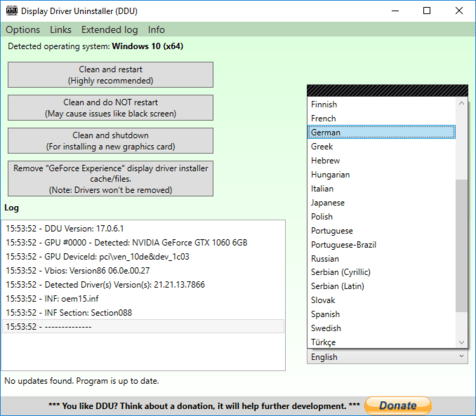The width and height of the screenshot is (476, 416).
Task: Select Hungarian language option
Action: point(381,174)
